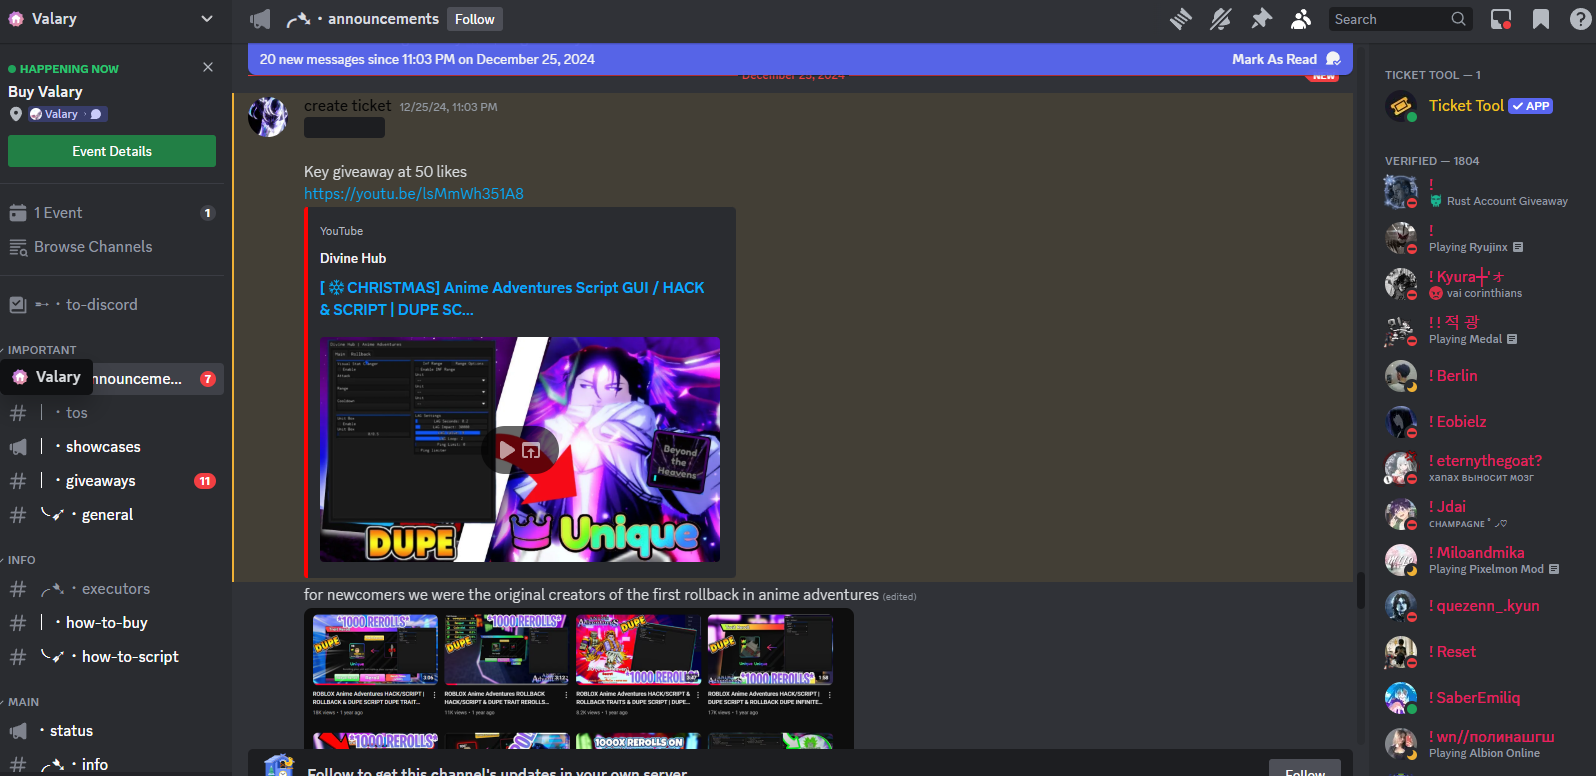Click the Event Details button
Viewport: 1596px width, 776px height.
point(112,151)
